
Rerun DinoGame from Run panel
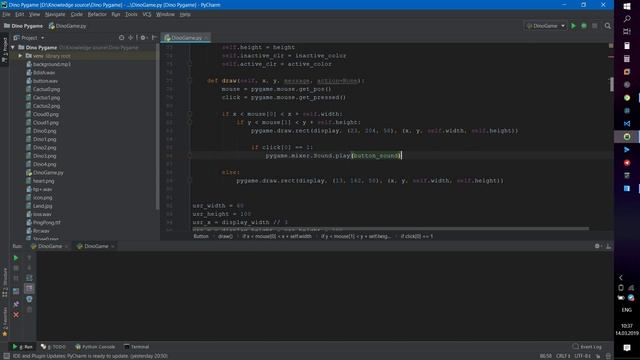point(16,258)
